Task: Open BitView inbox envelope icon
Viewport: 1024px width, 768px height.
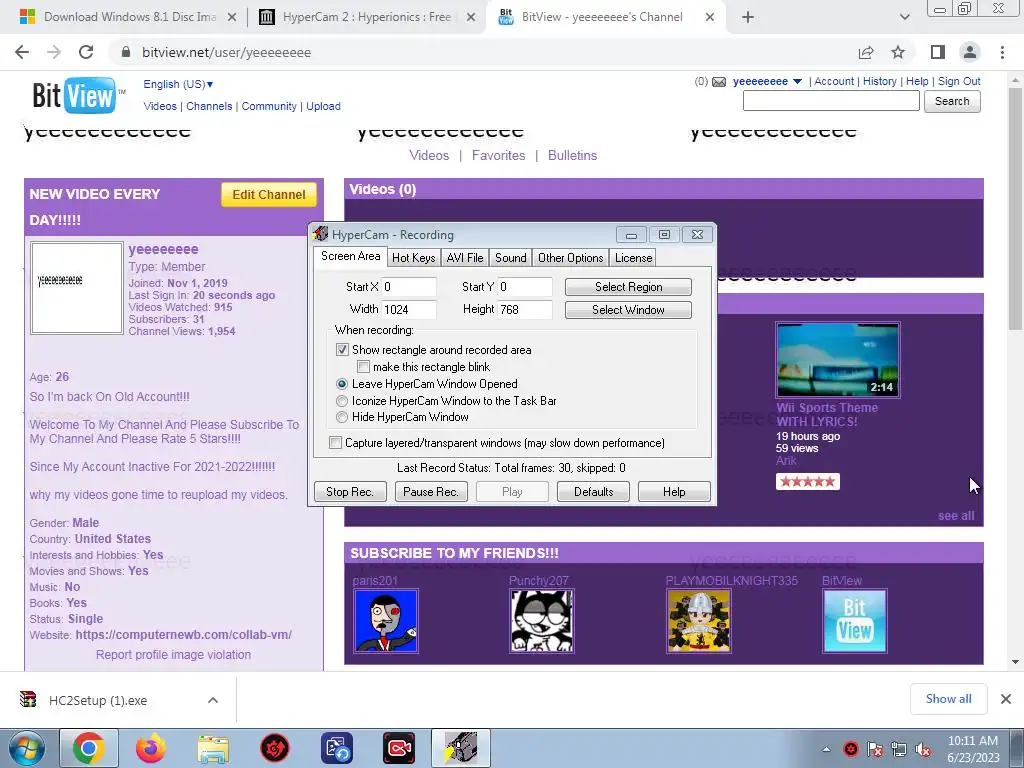Action: click(719, 82)
